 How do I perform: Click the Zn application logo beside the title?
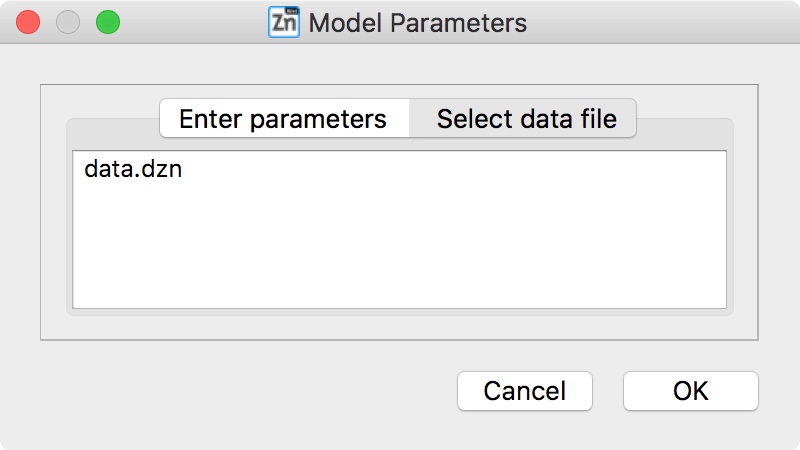click(285, 22)
